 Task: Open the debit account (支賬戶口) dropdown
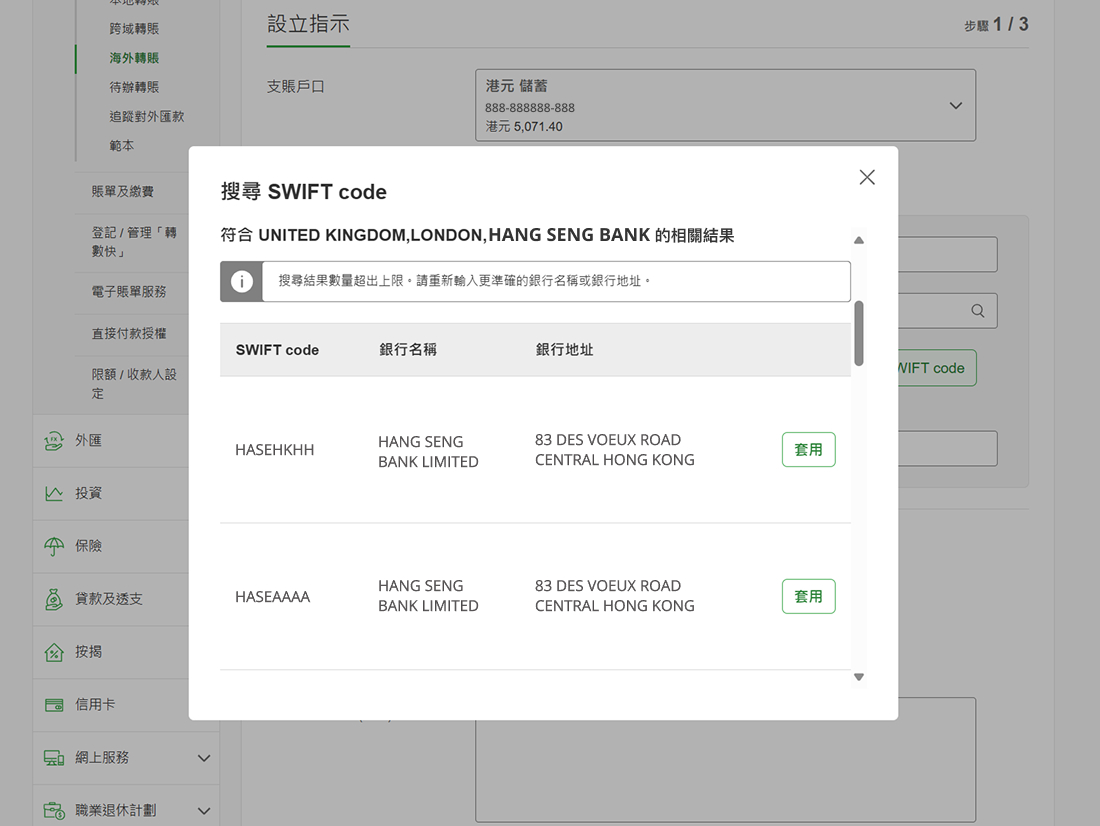955,106
